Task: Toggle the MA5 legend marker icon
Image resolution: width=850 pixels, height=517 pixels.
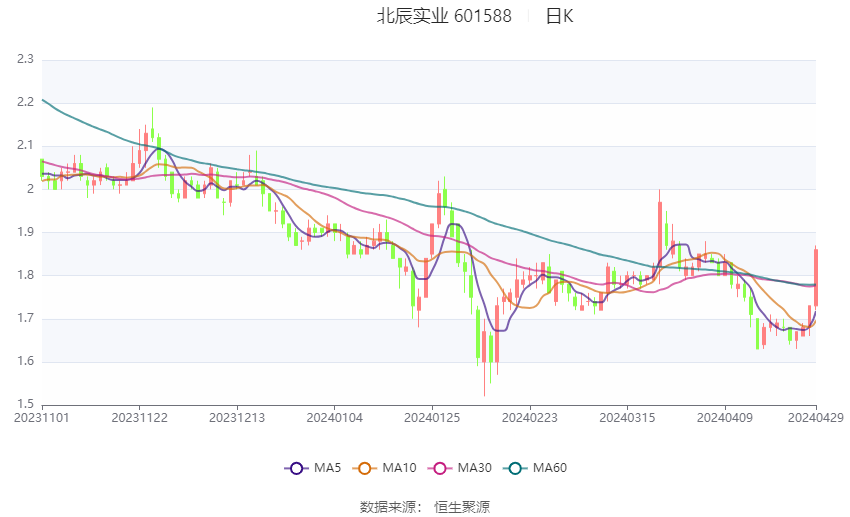Action: tap(295, 468)
